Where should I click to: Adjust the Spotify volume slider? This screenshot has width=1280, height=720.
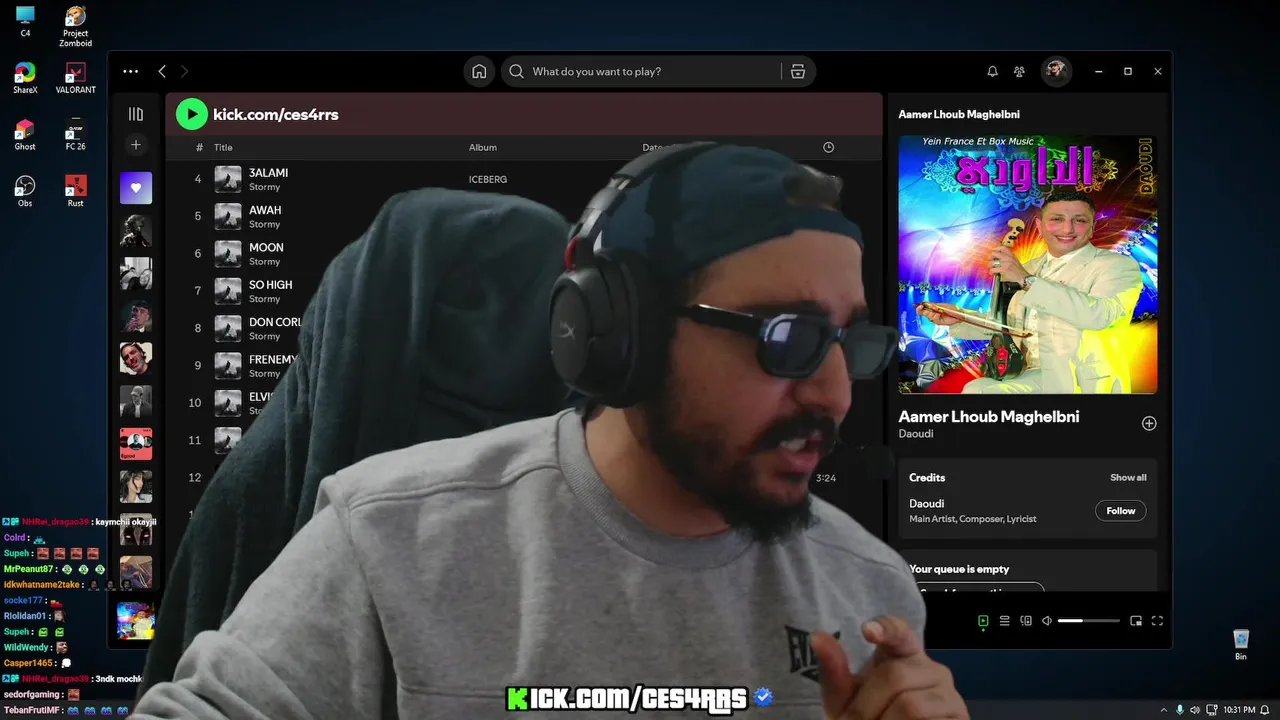pyautogui.click(x=1089, y=621)
